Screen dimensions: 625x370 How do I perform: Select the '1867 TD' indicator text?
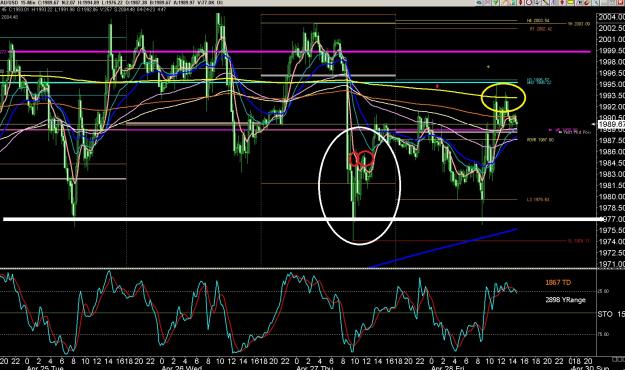pyautogui.click(x=558, y=282)
